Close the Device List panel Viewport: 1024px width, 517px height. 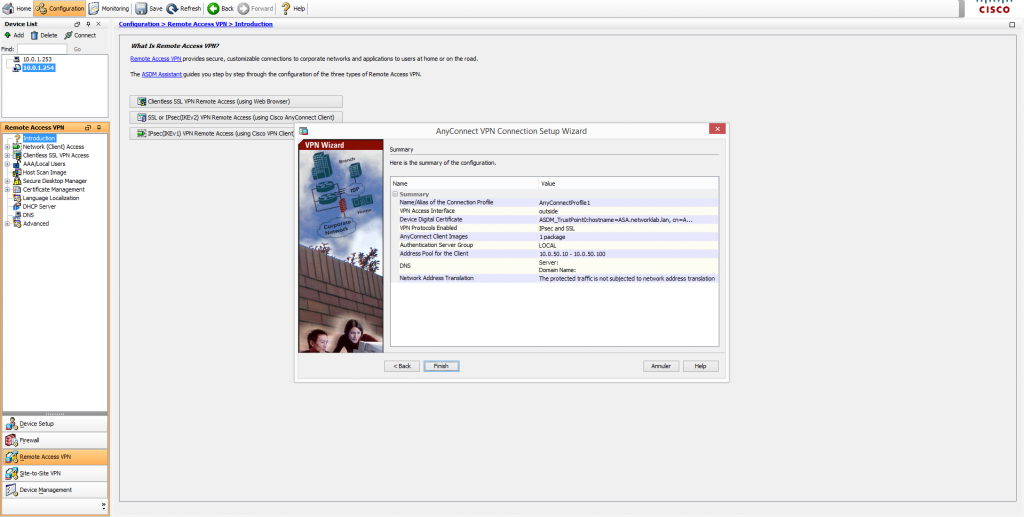click(99, 24)
